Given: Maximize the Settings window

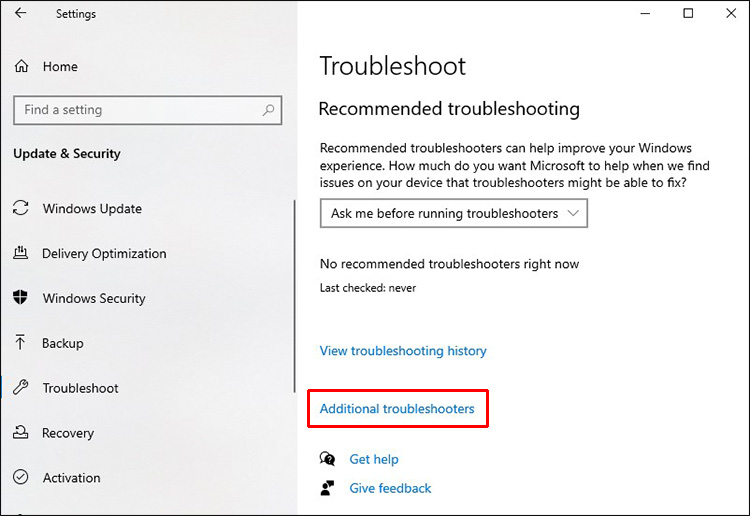Looking at the screenshot, I should [x=688, y=13].
